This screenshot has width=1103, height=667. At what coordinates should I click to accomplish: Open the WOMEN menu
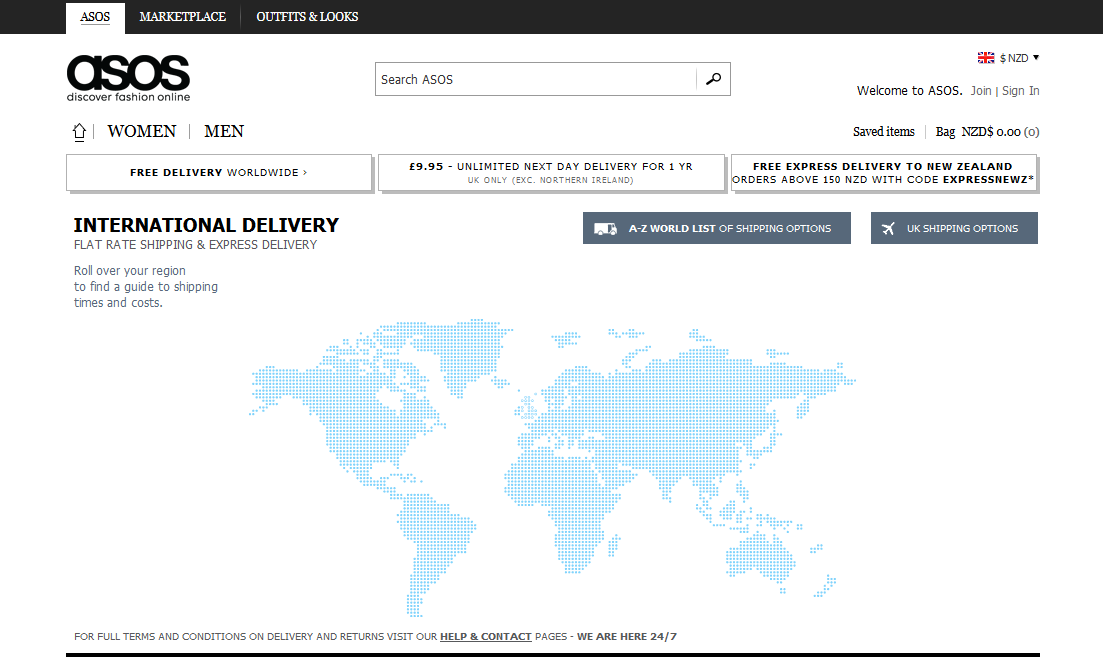click(141, 132)
